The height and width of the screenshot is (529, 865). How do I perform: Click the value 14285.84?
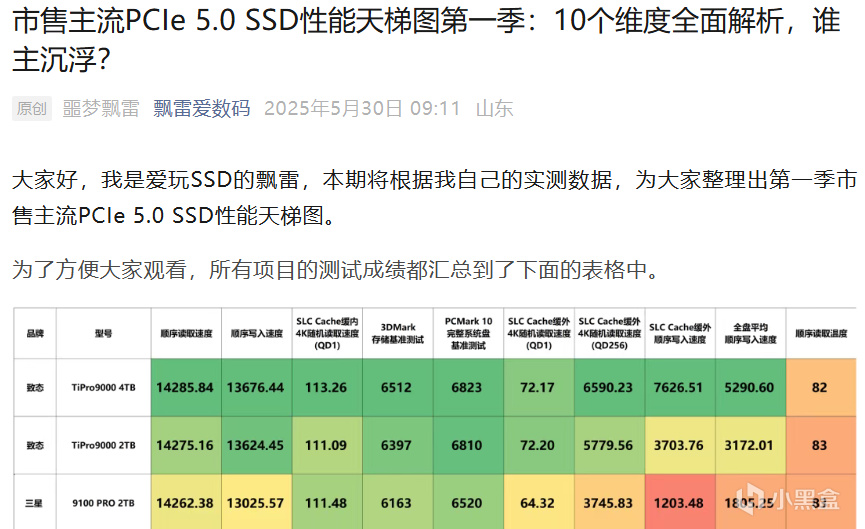point(185,387)
